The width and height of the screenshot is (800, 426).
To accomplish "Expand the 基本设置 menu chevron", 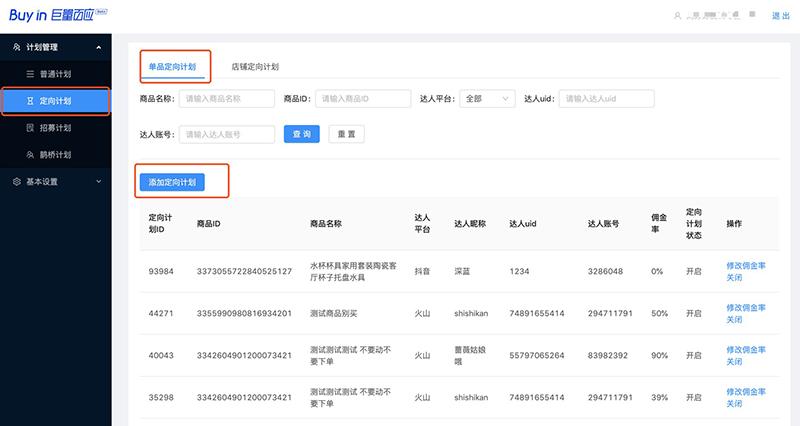I will [98, 182].
